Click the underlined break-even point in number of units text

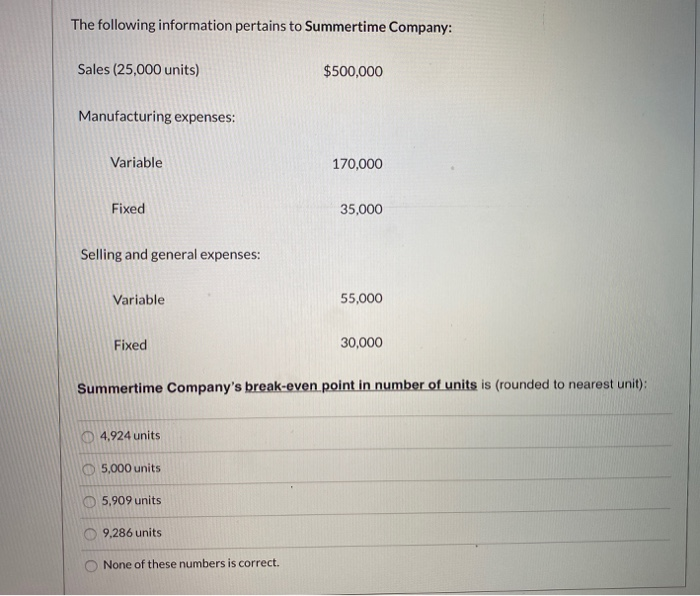click(361, 386)
